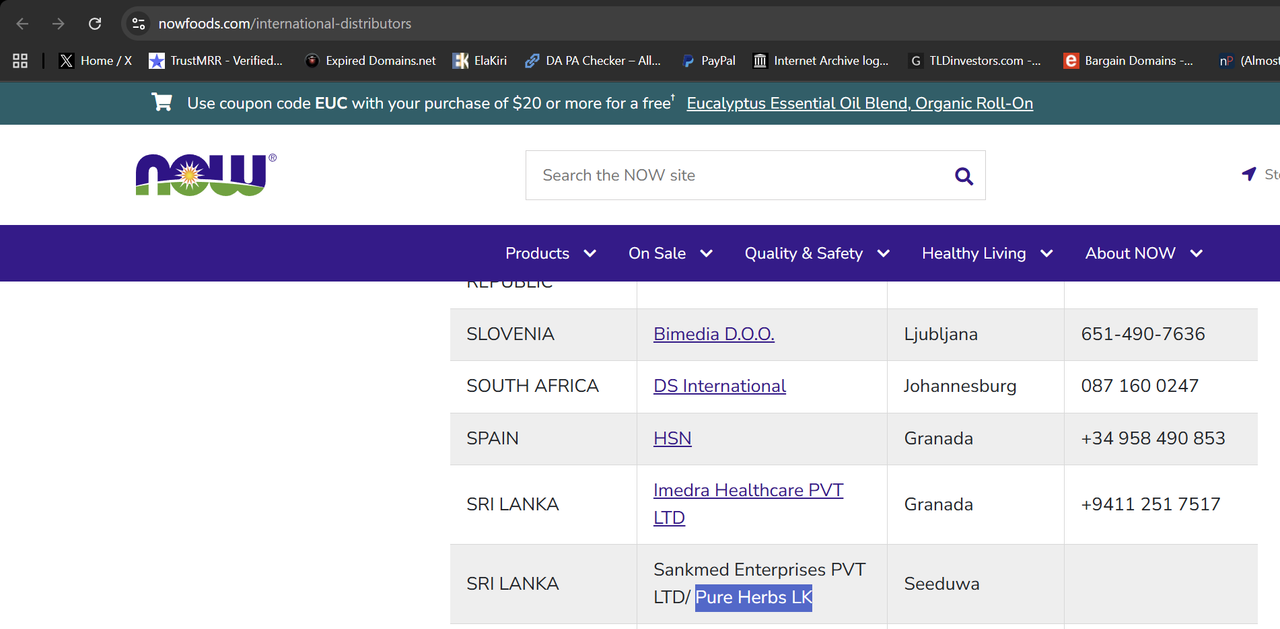Open the Products menu
This screenshot has height=629, width=1280.
click(551, 253)
